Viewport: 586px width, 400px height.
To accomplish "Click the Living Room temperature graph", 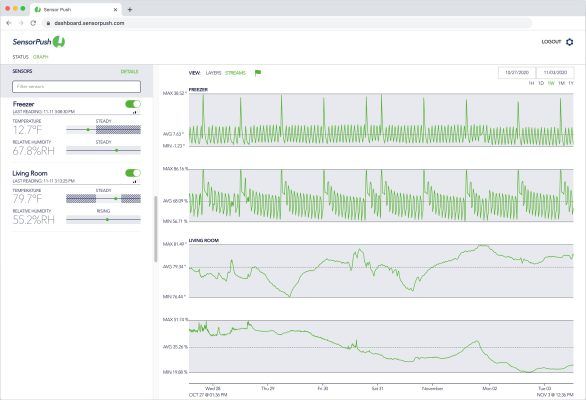I will 381,271.
